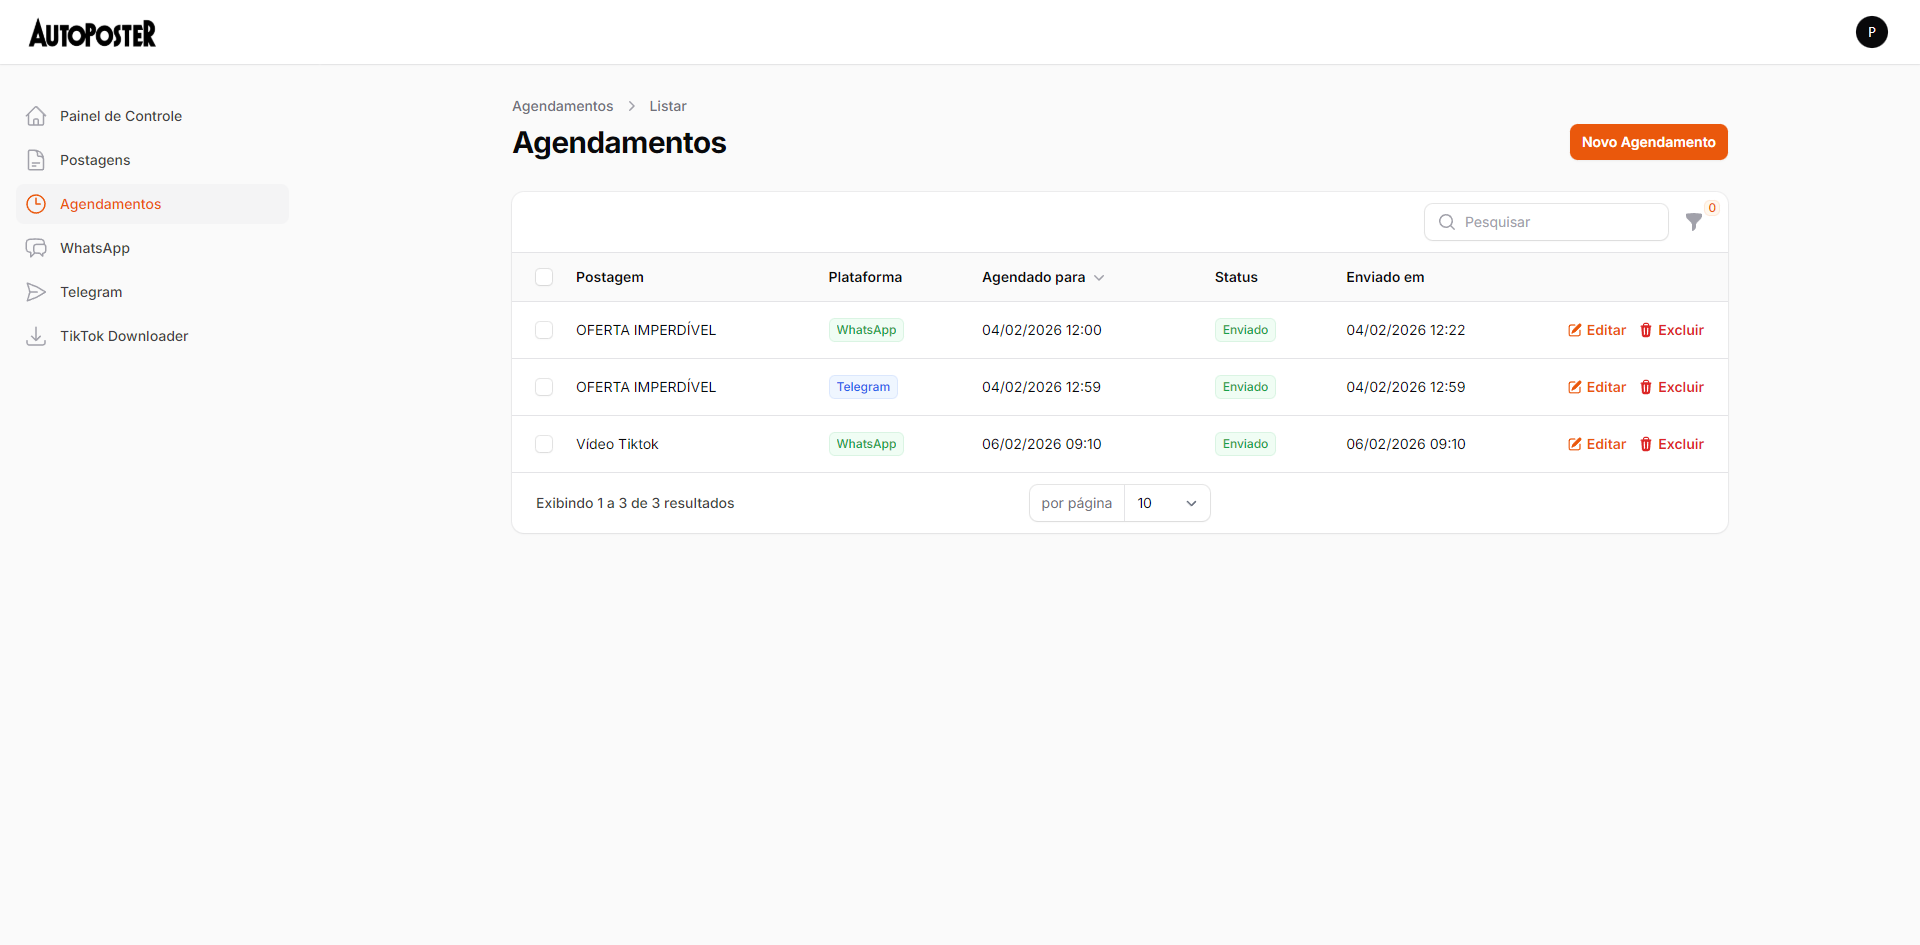Toggle the select-all checkbox in the table header

(544, 277)
